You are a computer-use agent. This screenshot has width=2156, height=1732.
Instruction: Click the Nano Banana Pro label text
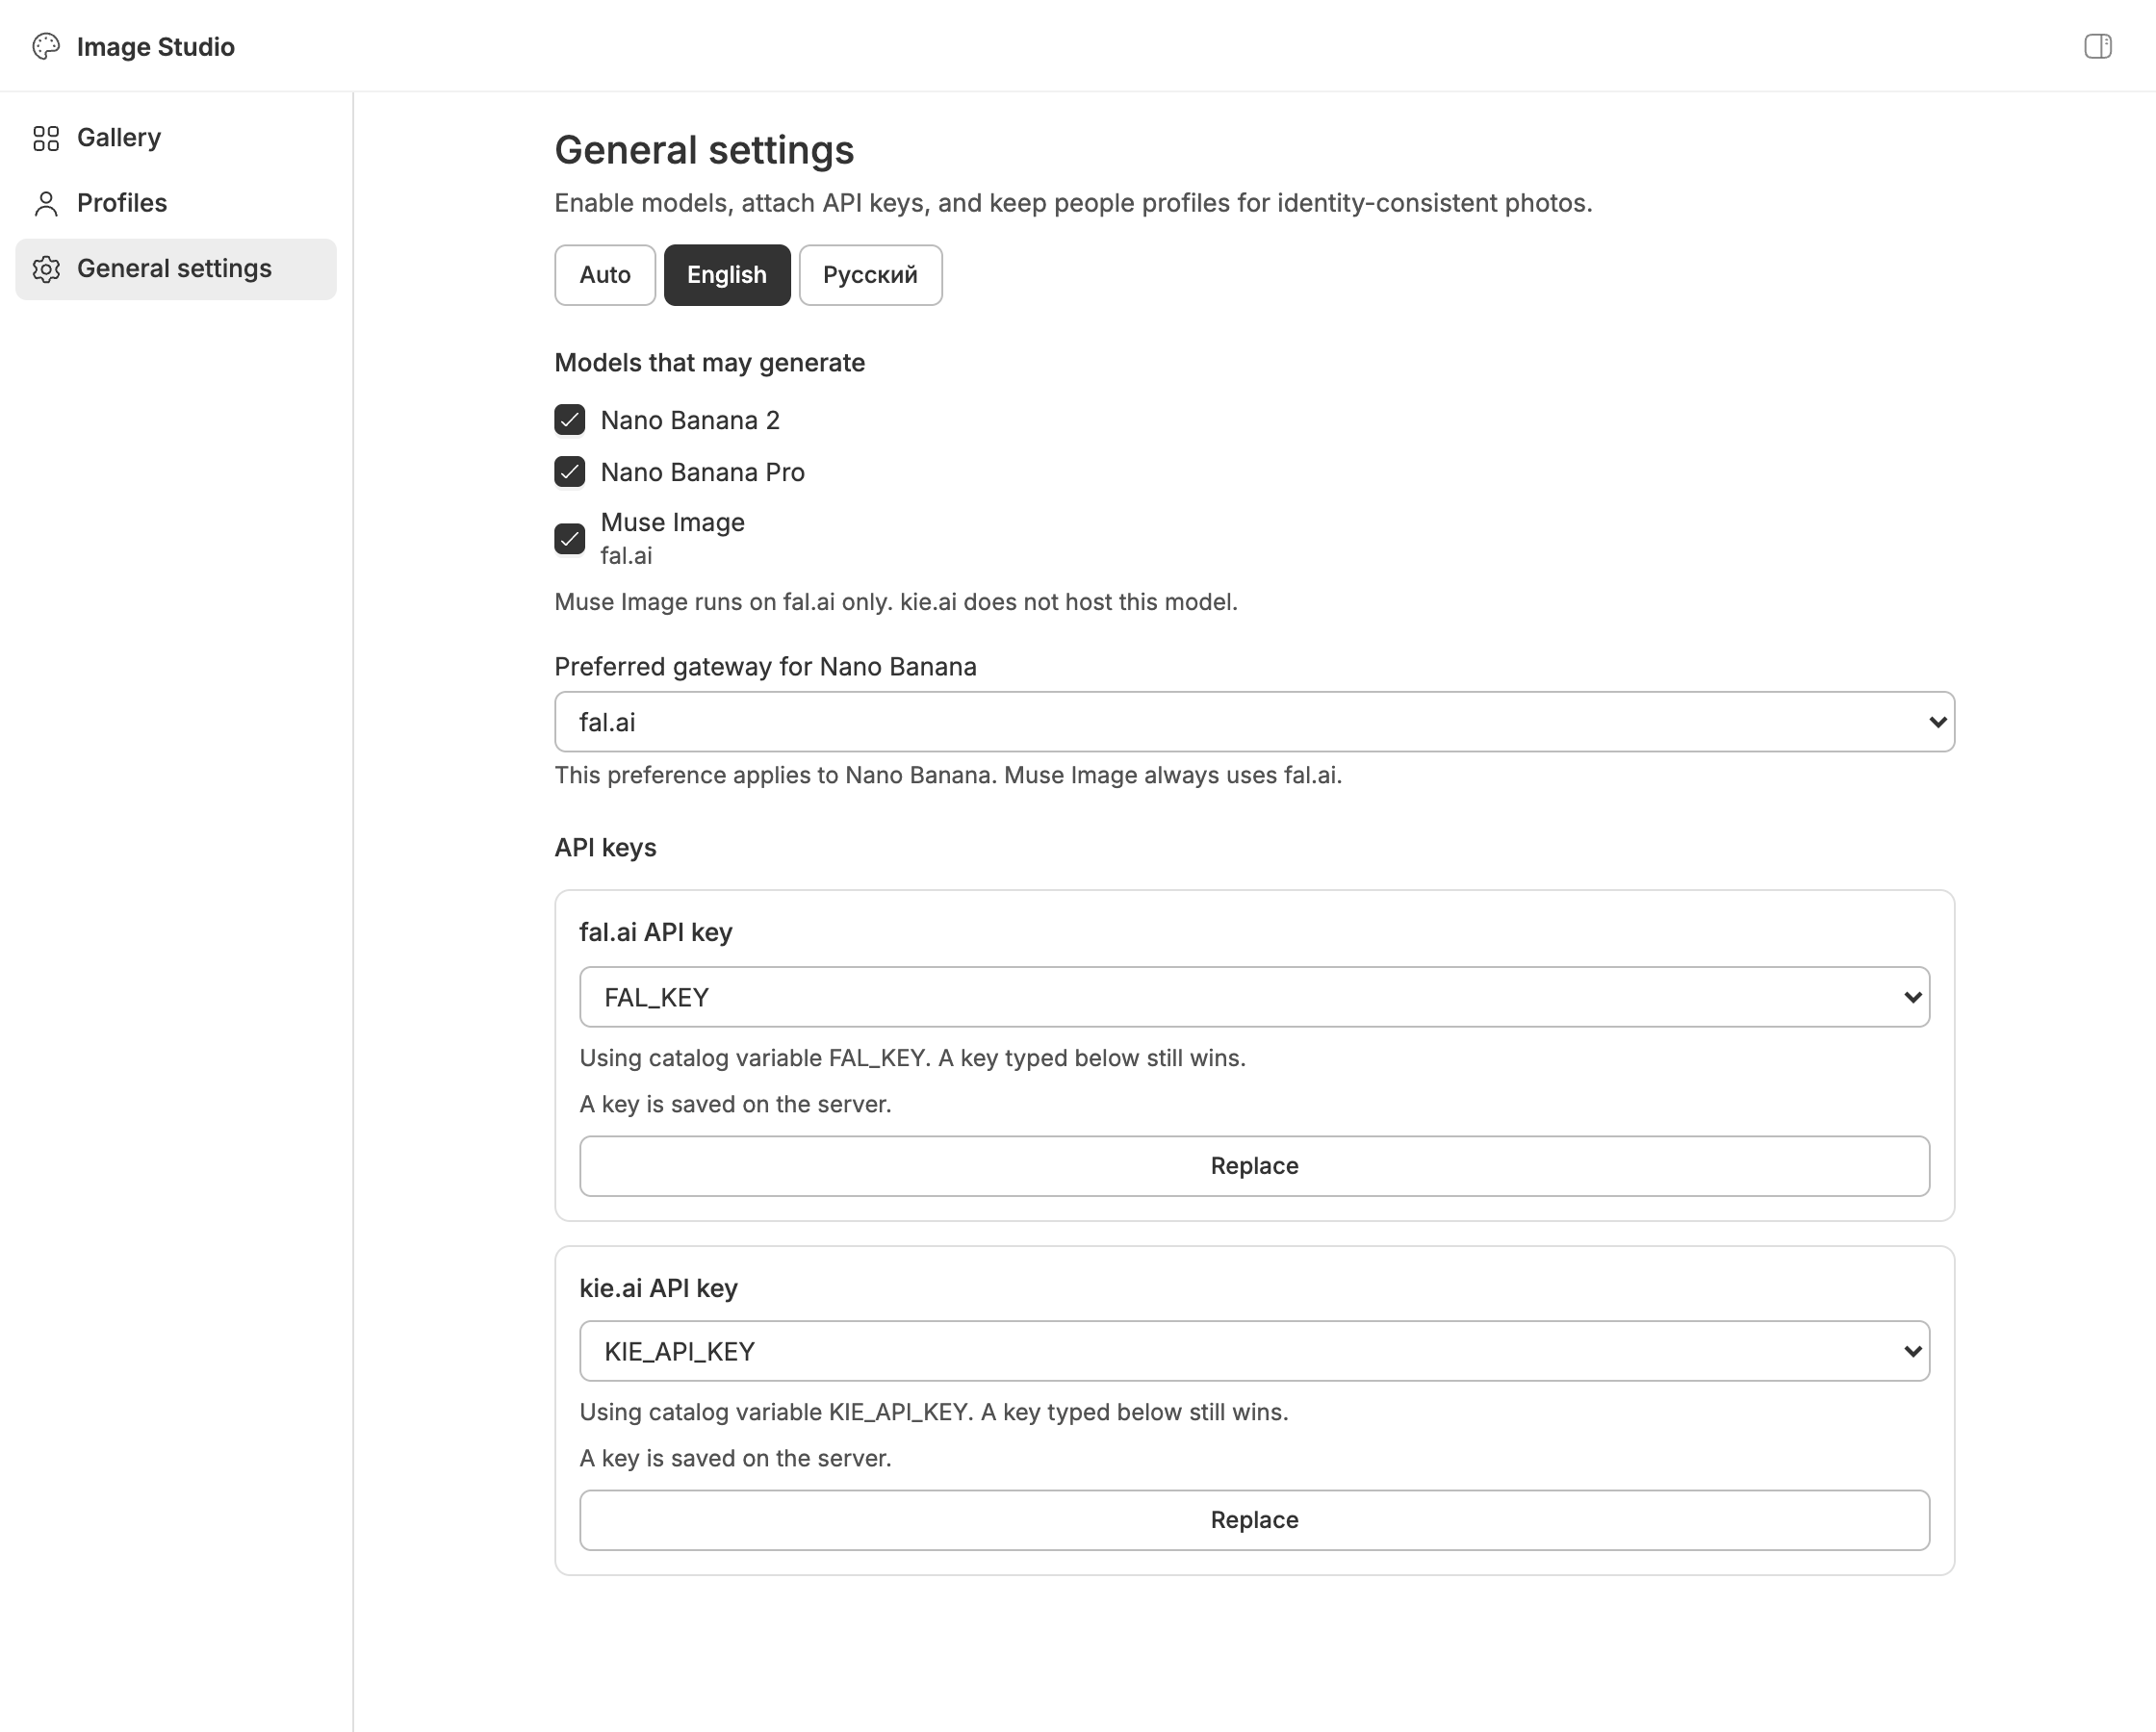coord(702,472)
